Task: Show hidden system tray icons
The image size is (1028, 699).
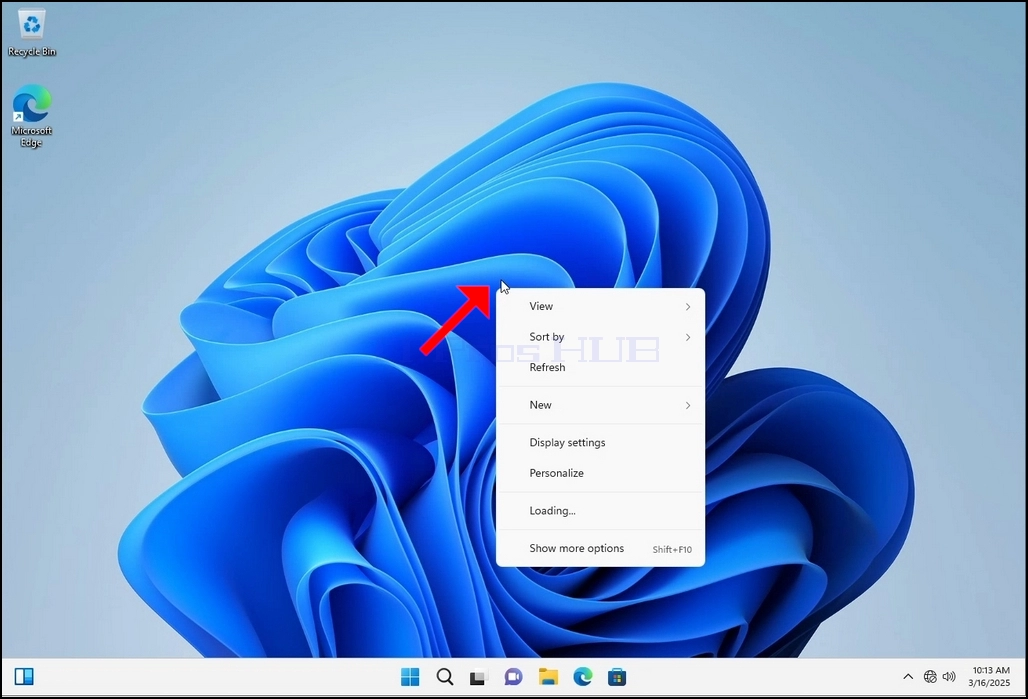Action: [908, 677]
